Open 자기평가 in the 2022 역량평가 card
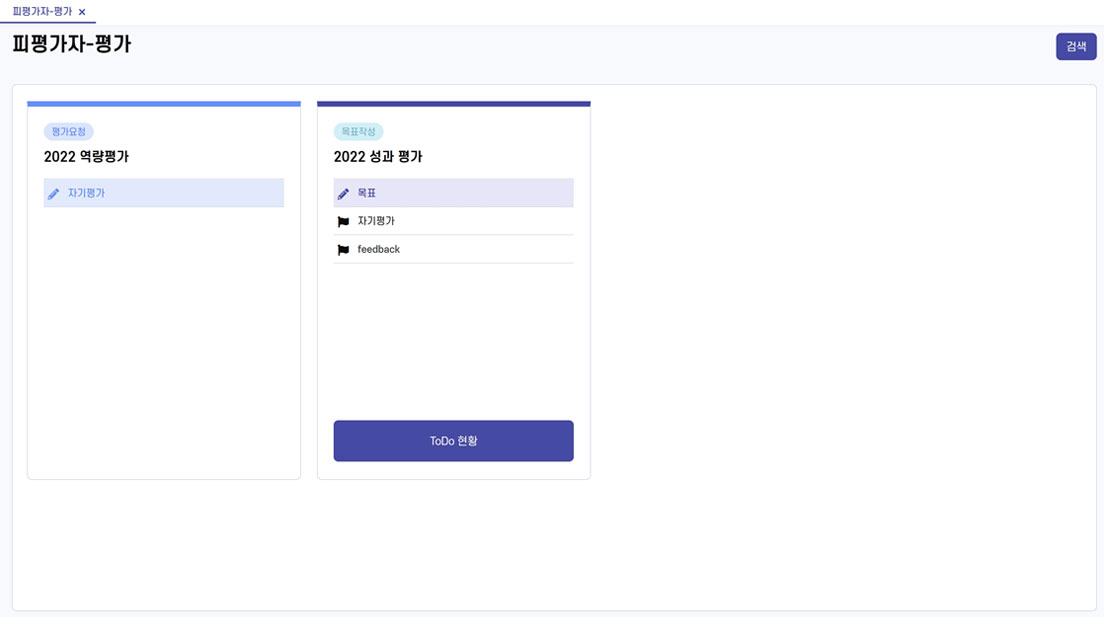This screenshot has height=617, width=1104. [163, 193]
